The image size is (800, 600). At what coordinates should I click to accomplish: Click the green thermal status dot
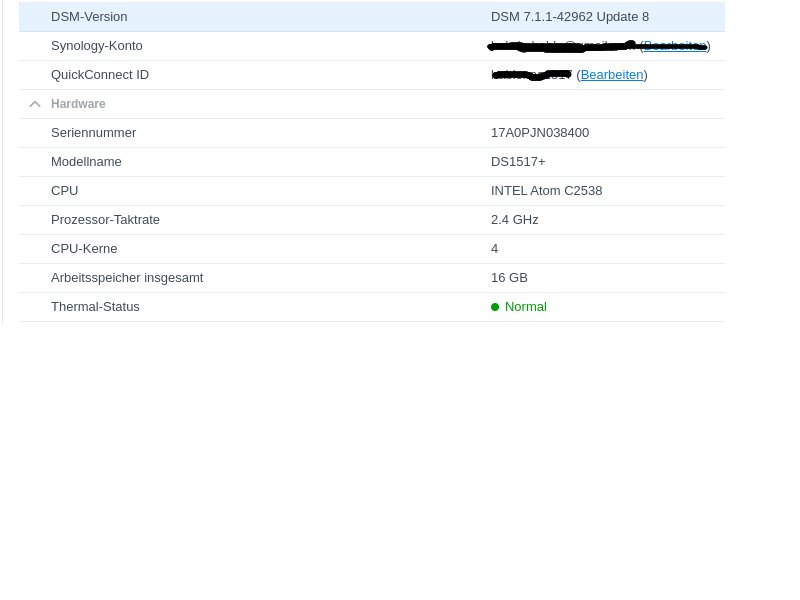[x=495, y=307]
